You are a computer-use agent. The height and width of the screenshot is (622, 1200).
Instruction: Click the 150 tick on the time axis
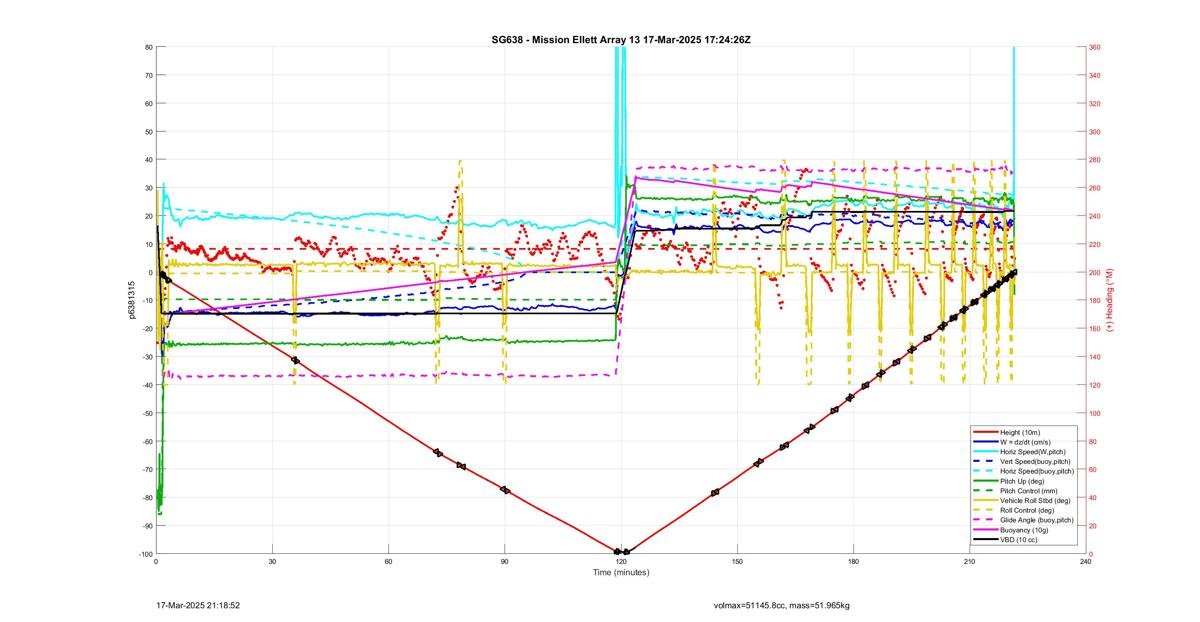(x=737, y=562)
